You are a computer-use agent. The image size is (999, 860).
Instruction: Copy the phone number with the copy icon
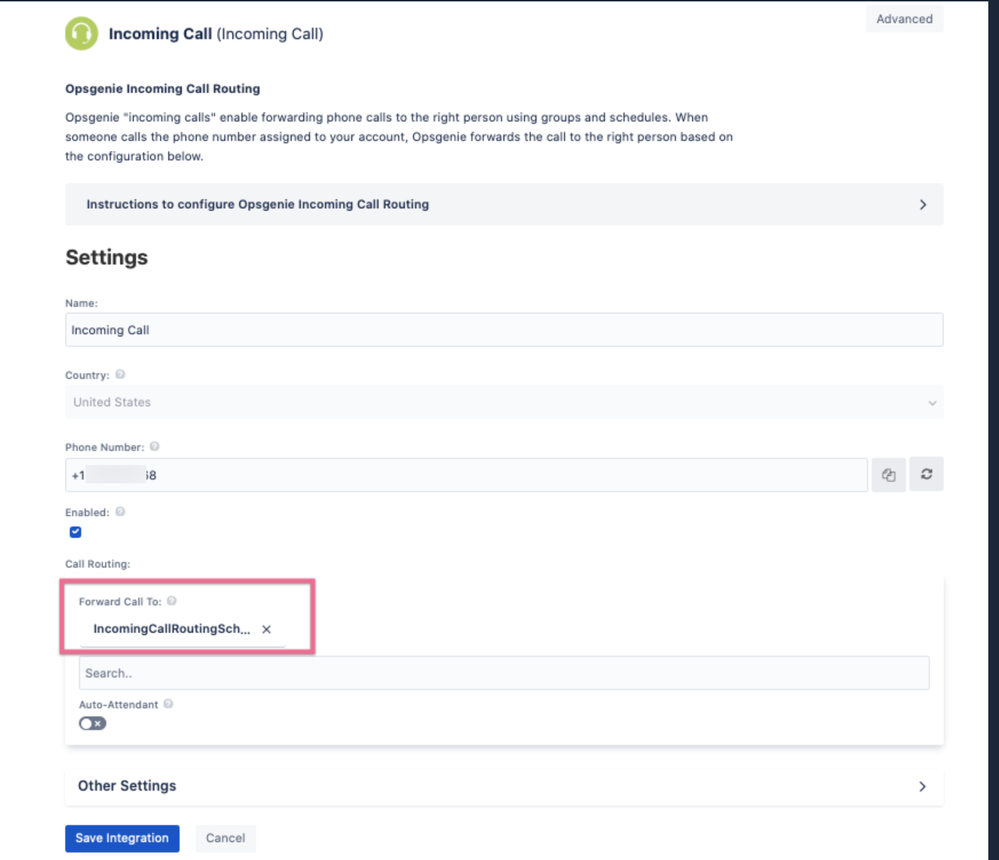pos(889,475)
